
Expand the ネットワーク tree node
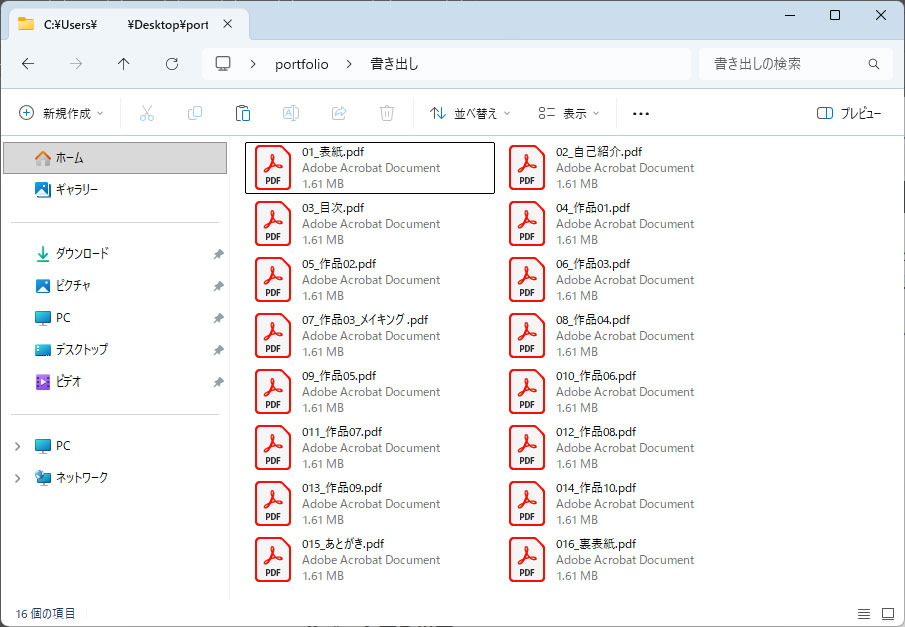click(x=17, y=478)
